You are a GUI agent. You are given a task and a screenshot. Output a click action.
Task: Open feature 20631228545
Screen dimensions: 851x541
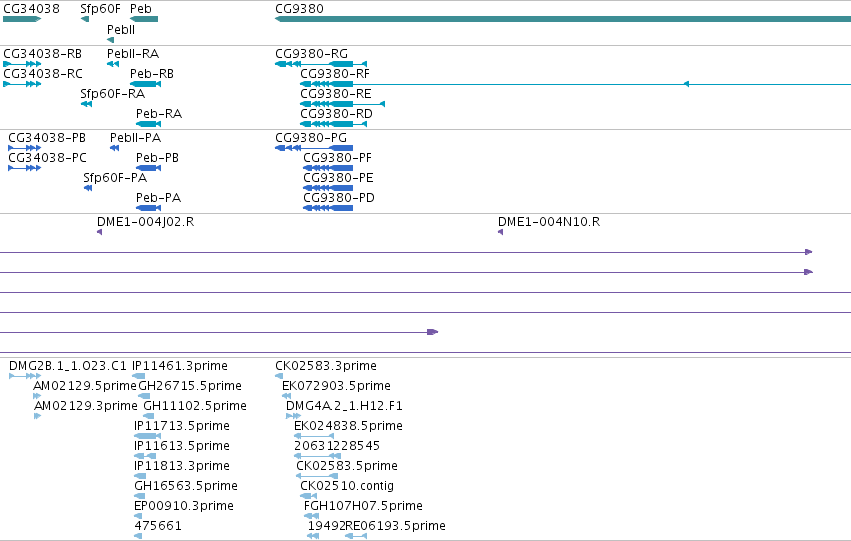337,446
